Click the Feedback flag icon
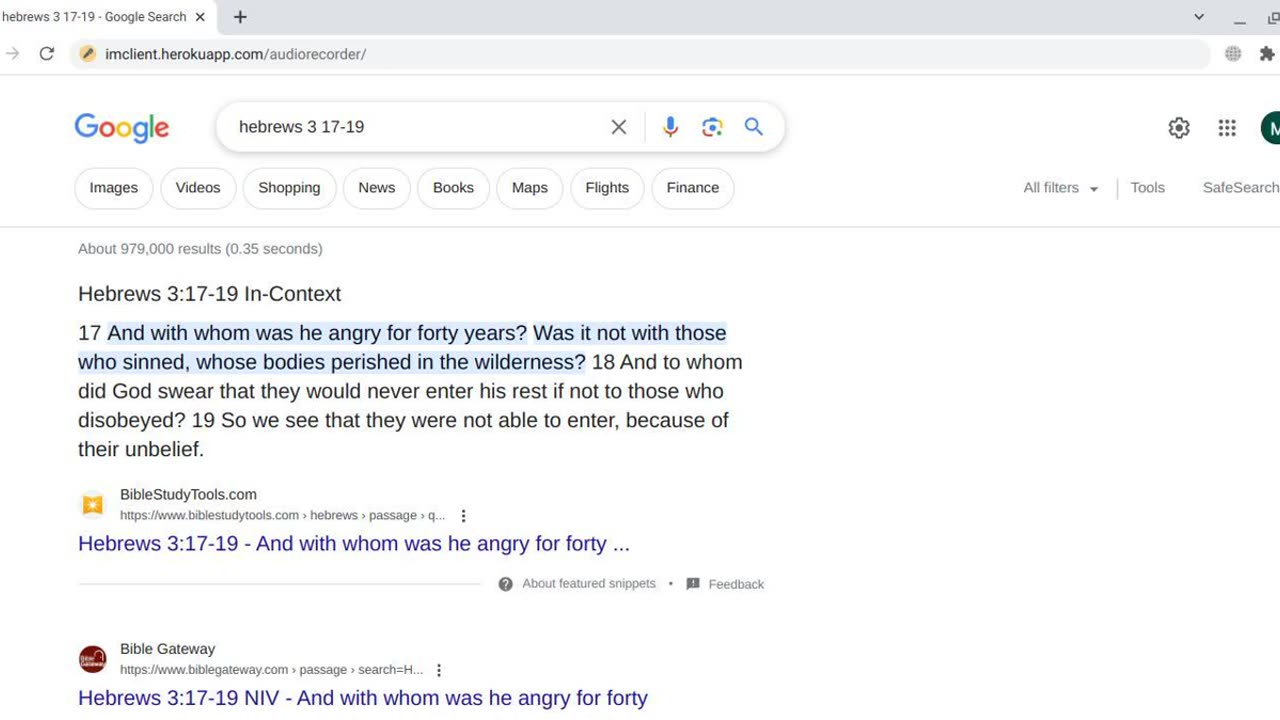1280x720 pixels. [693, 584]
